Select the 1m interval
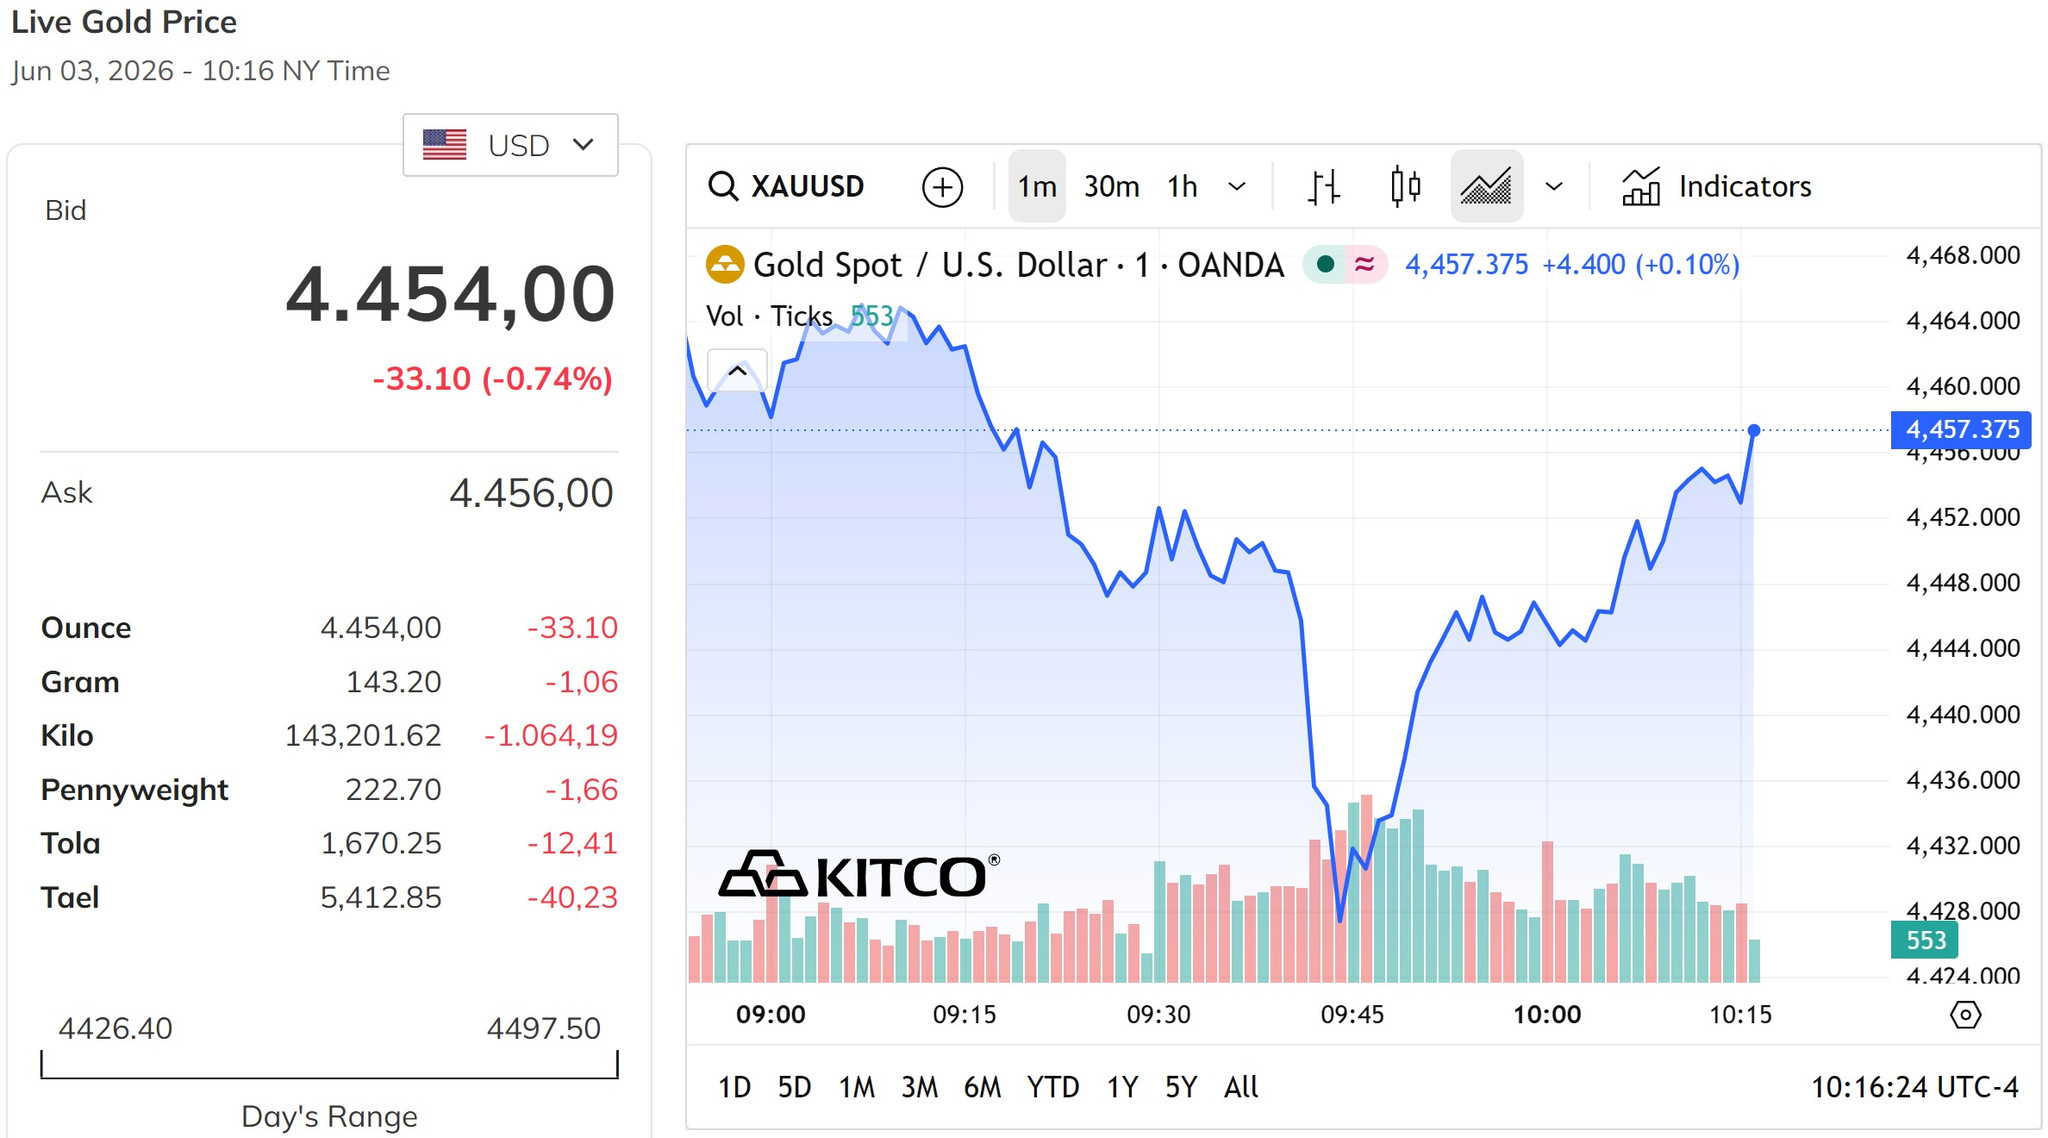The height and width of the screenshot is (1138, 2048). click(x=1037, y=187)
